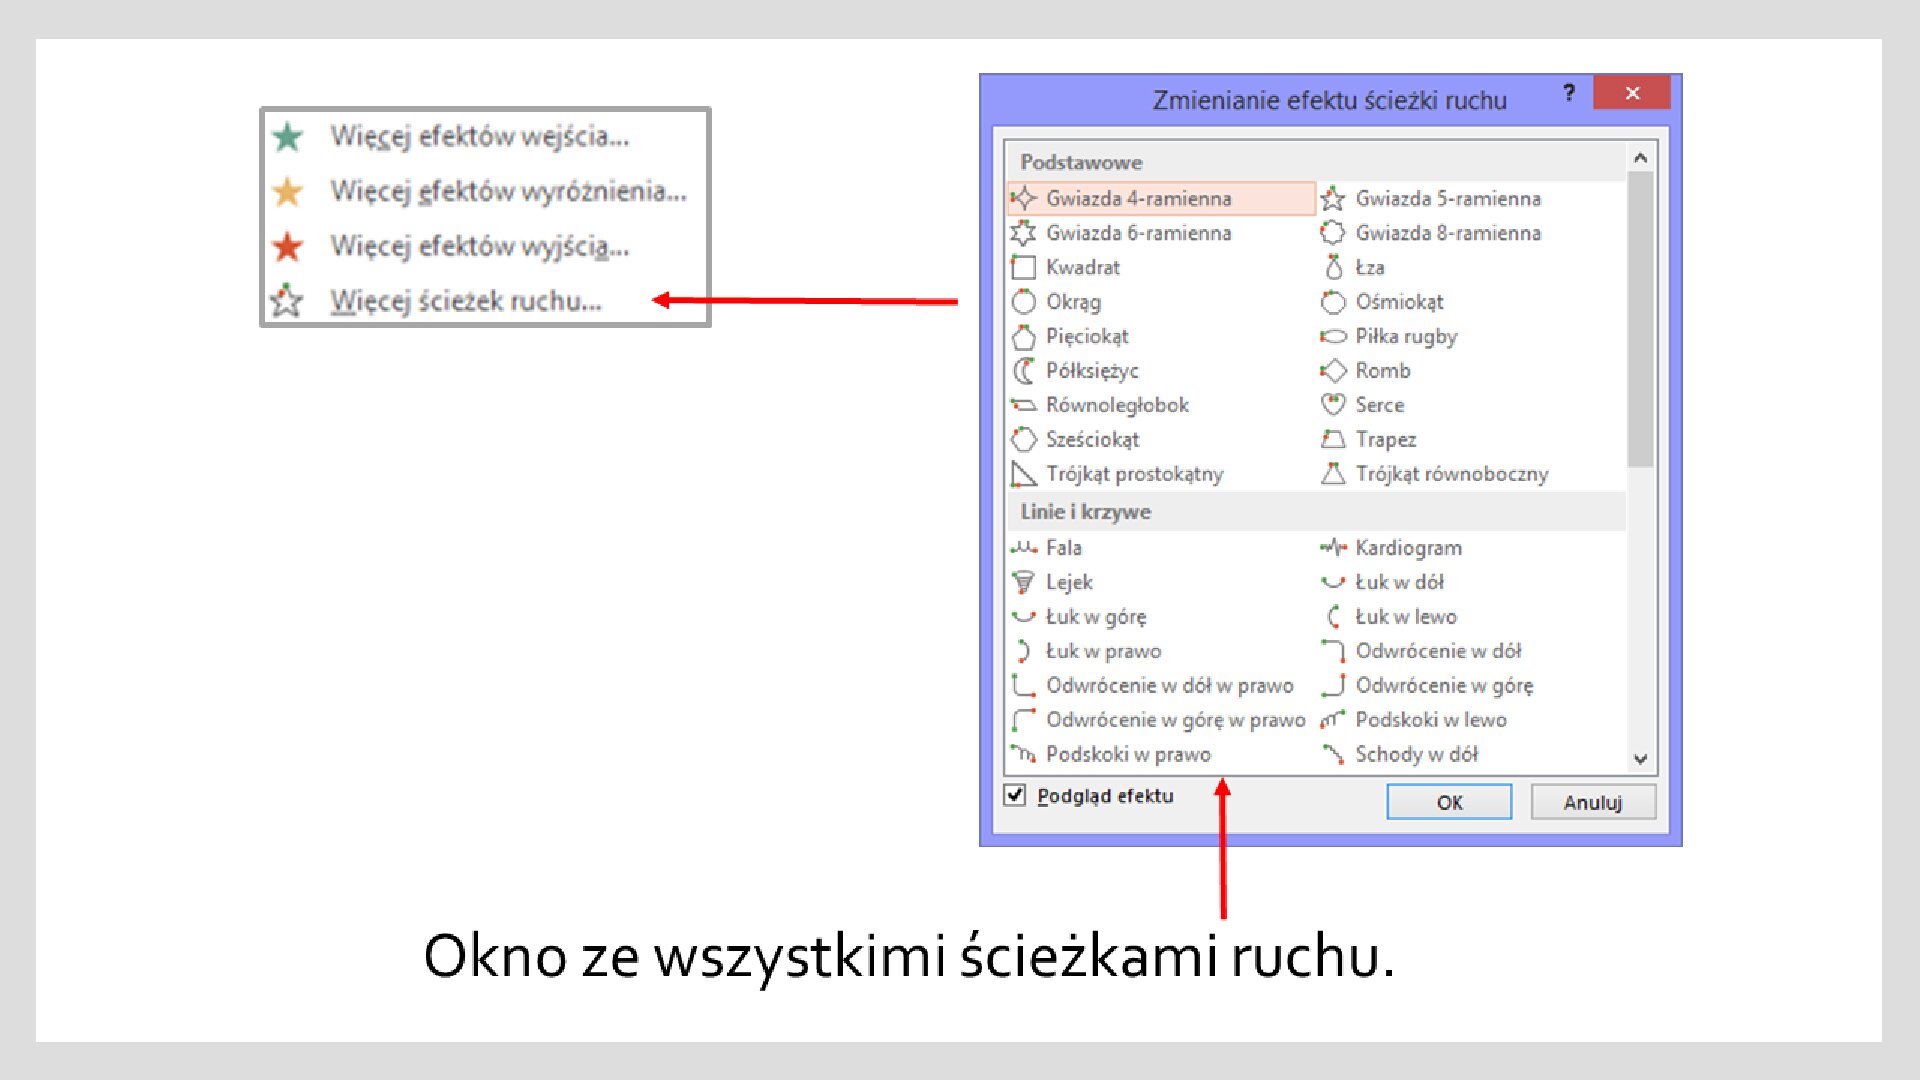Image resolution: width=1920 pixels, height=1080 pixels.
Task: Open Więcej efektów wejścia menu entry
Action: coord(480,137)
